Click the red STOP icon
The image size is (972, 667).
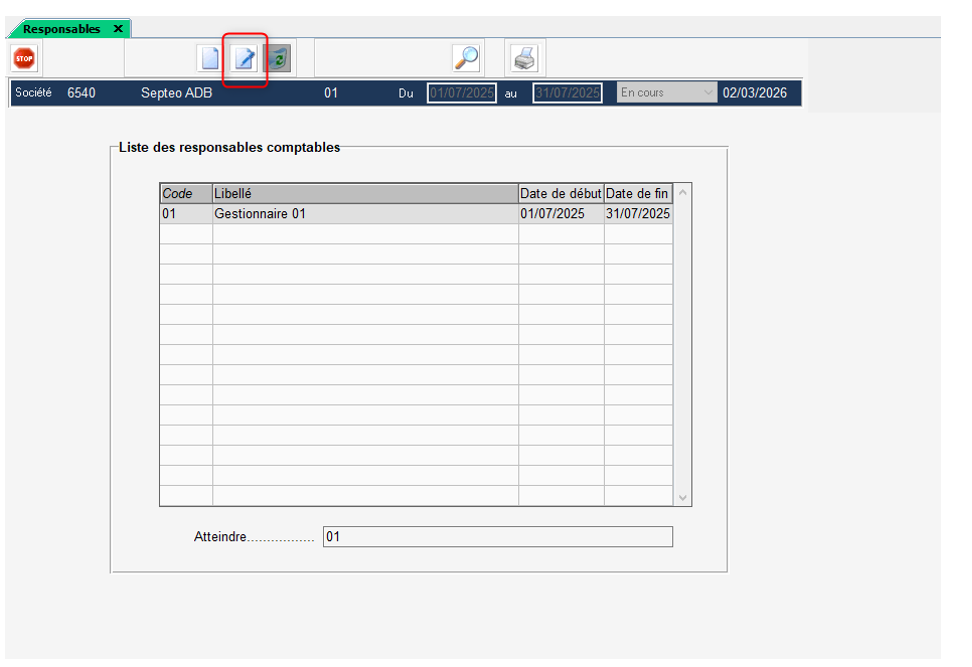[24, 59]
